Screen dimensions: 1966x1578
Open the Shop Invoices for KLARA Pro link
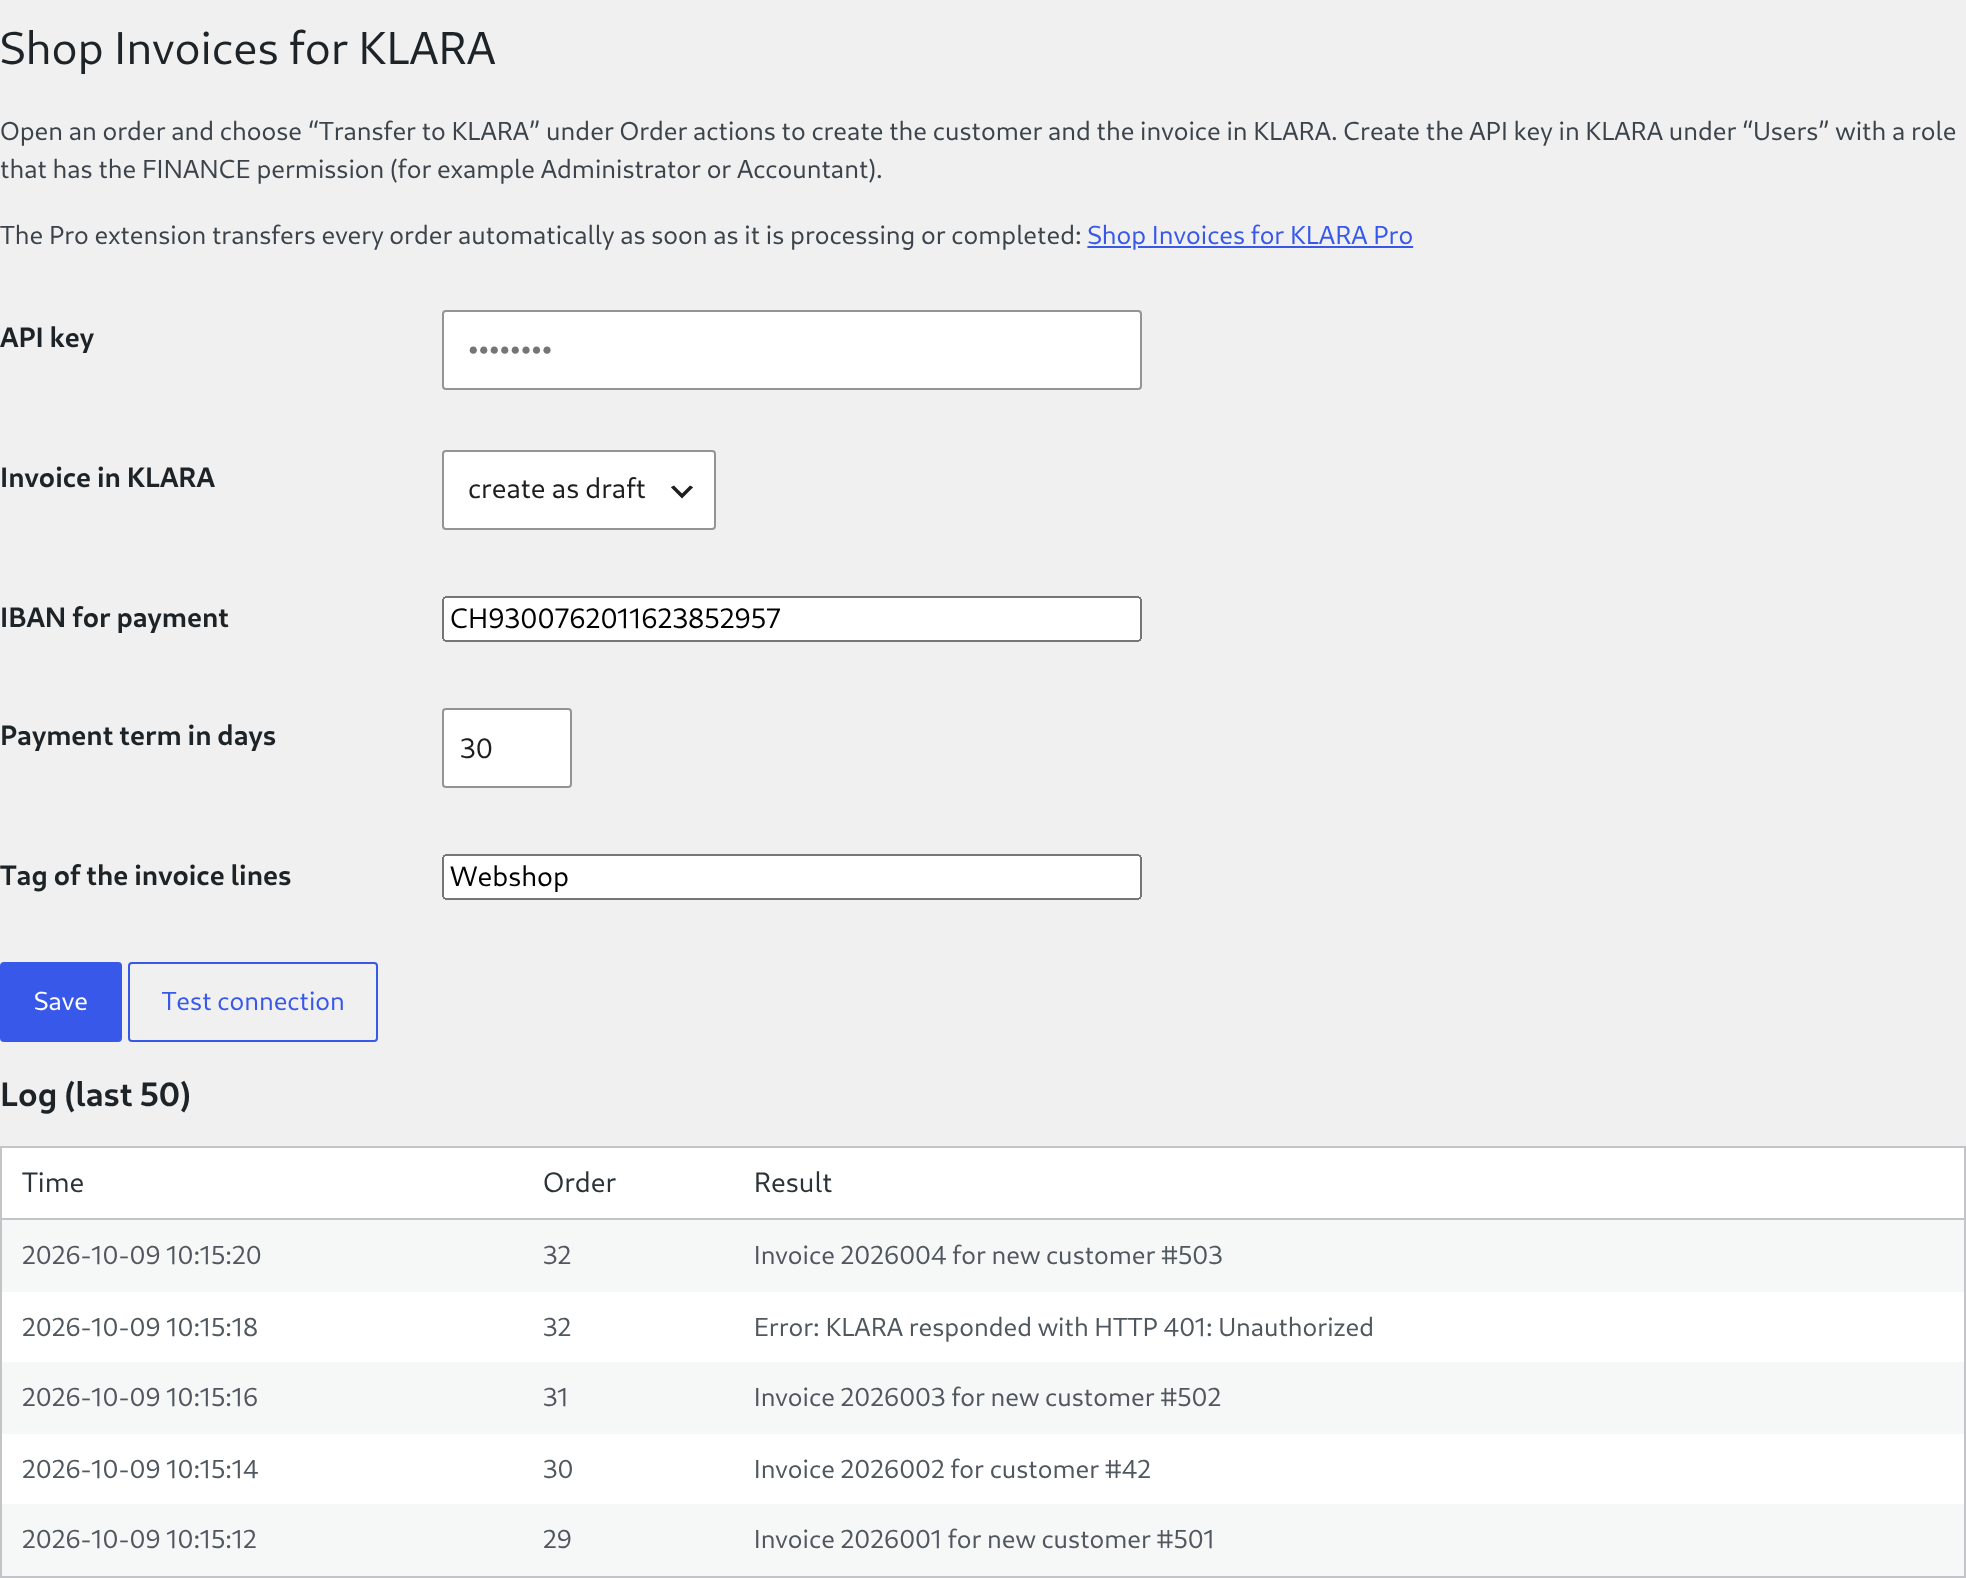pyautogui.click(x=1250, y=235)
